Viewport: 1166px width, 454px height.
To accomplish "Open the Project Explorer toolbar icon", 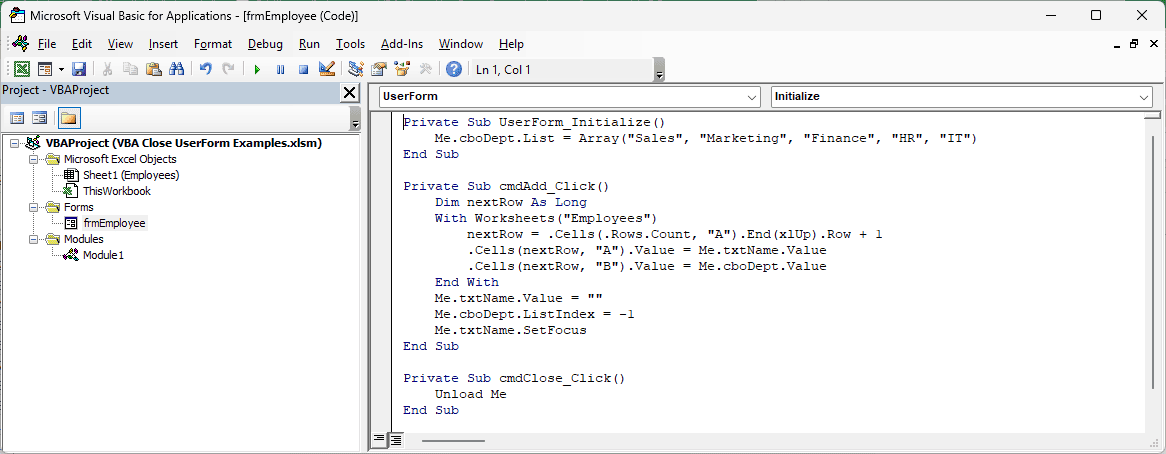I will point(355,69).
